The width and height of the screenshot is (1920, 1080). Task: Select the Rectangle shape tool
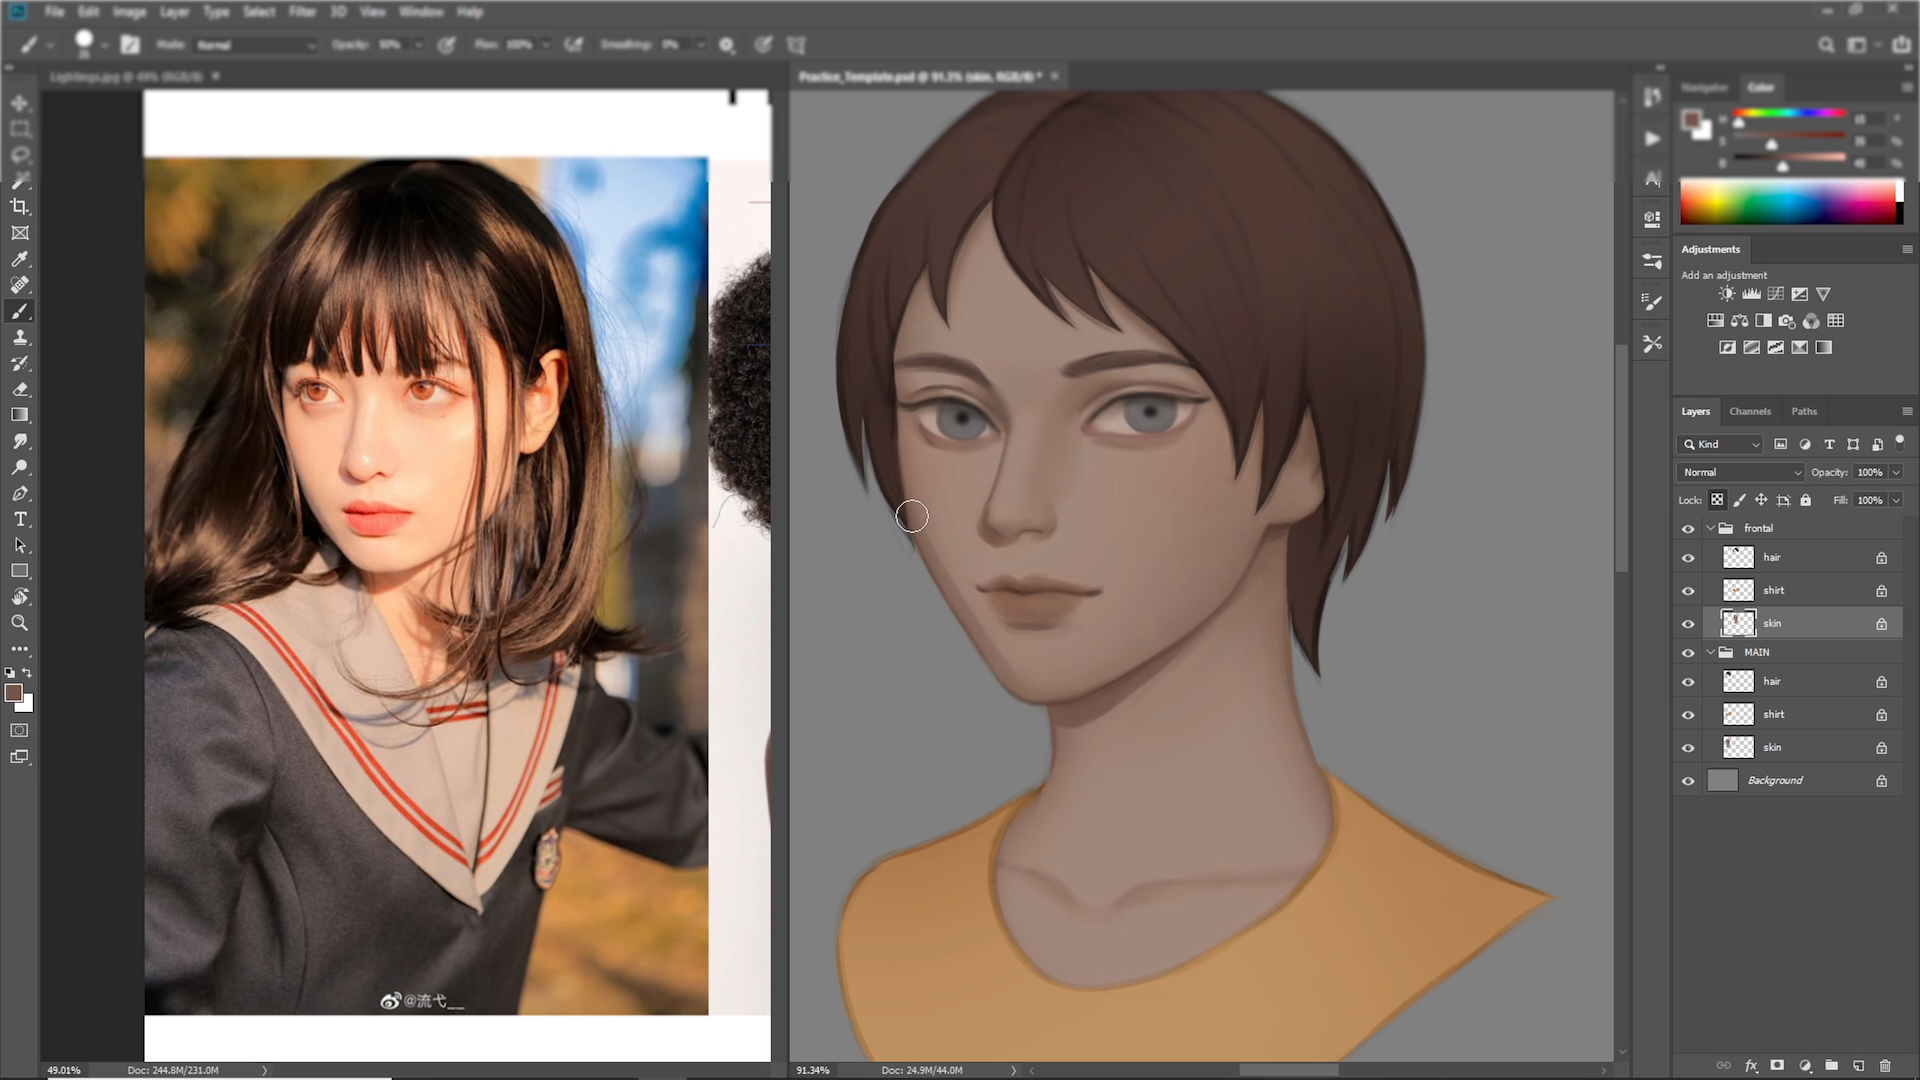19,571
